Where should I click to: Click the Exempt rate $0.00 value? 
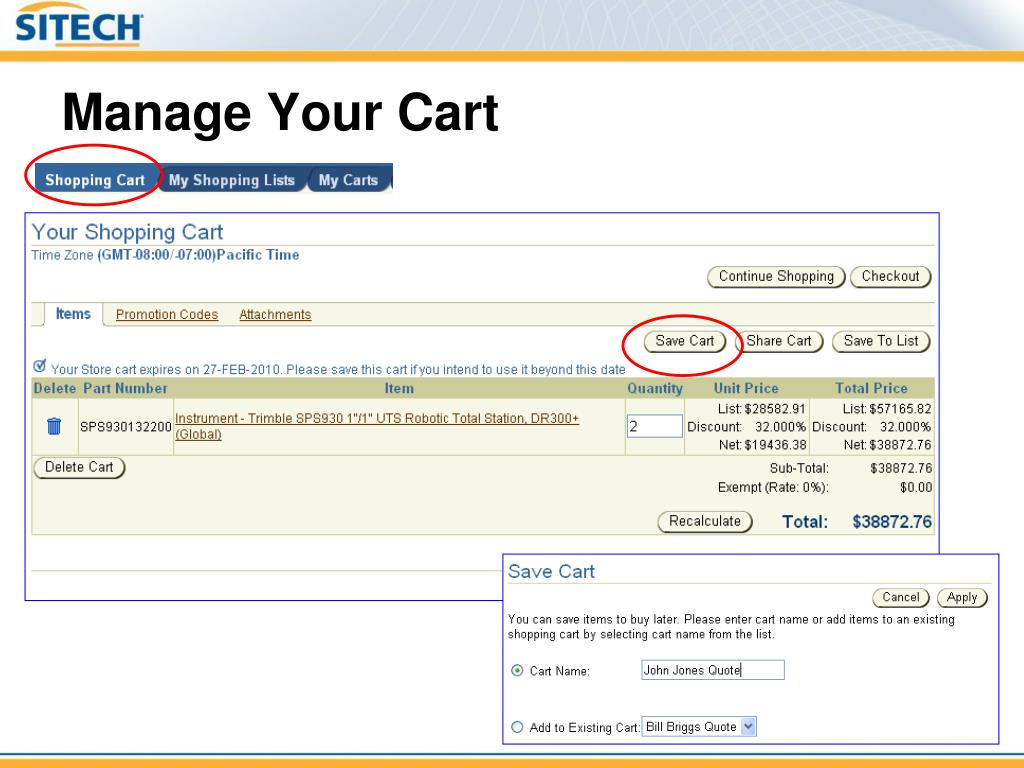click(916, 487)
